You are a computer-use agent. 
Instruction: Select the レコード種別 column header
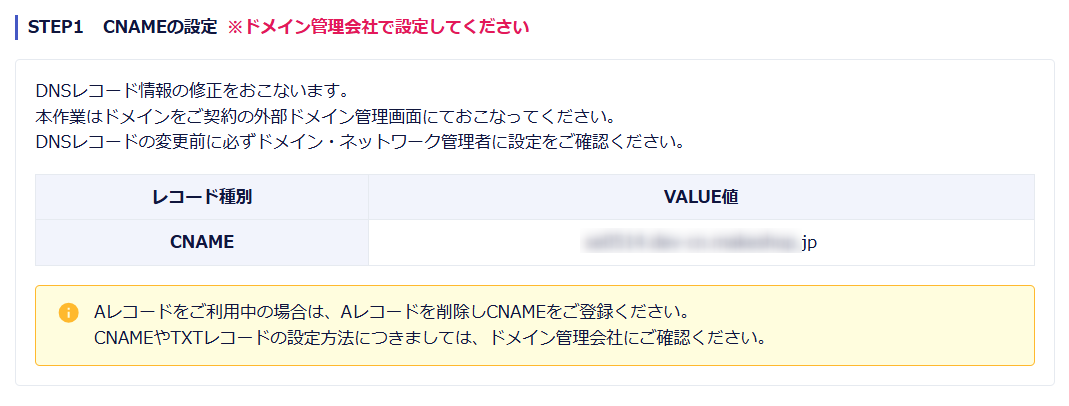click(x=201, y=197)
